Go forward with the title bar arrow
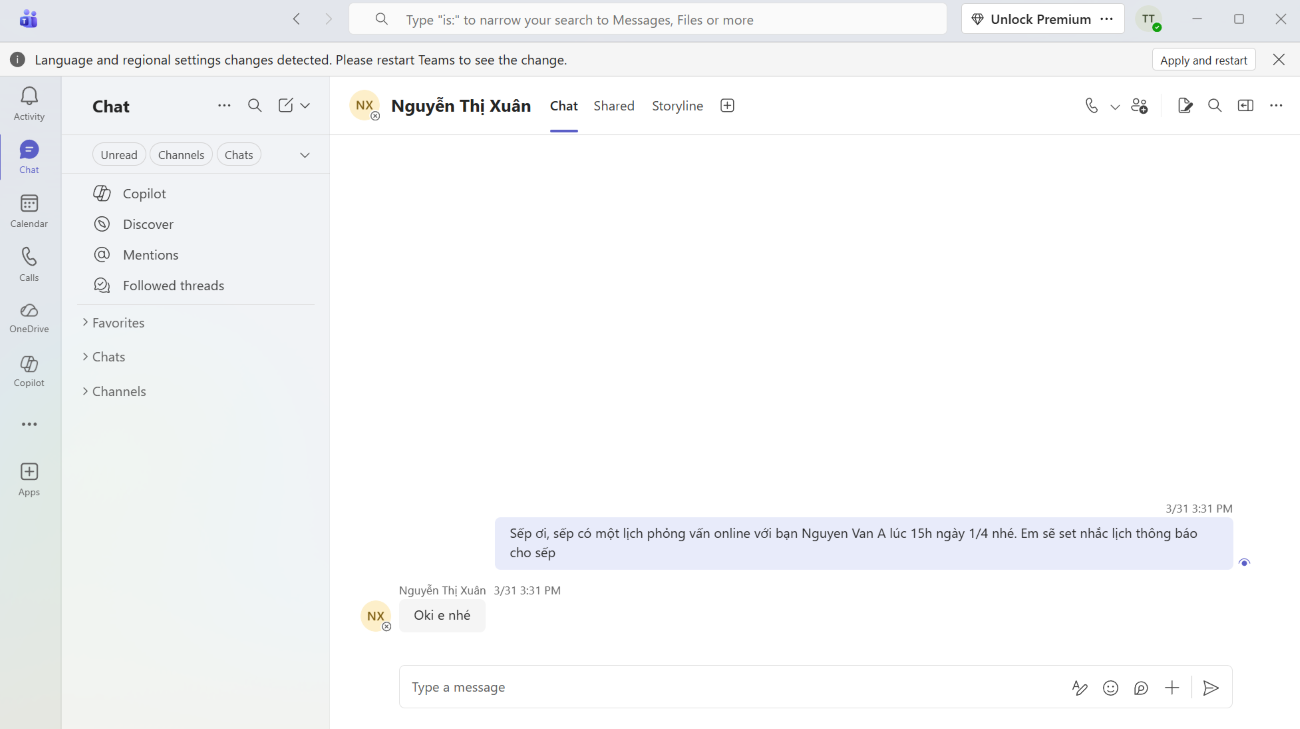 coord(328,19)
